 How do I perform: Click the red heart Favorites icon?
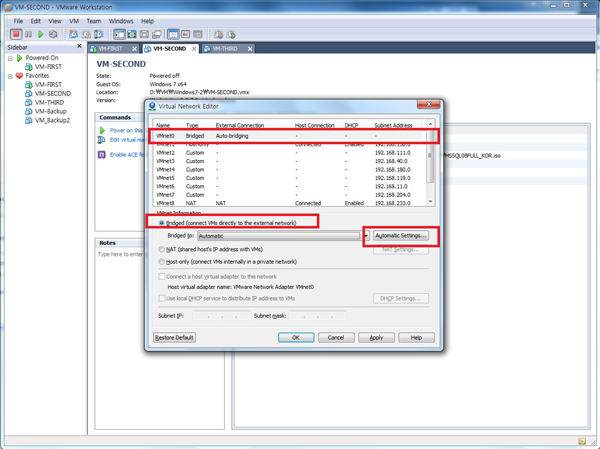coord(19,76)
